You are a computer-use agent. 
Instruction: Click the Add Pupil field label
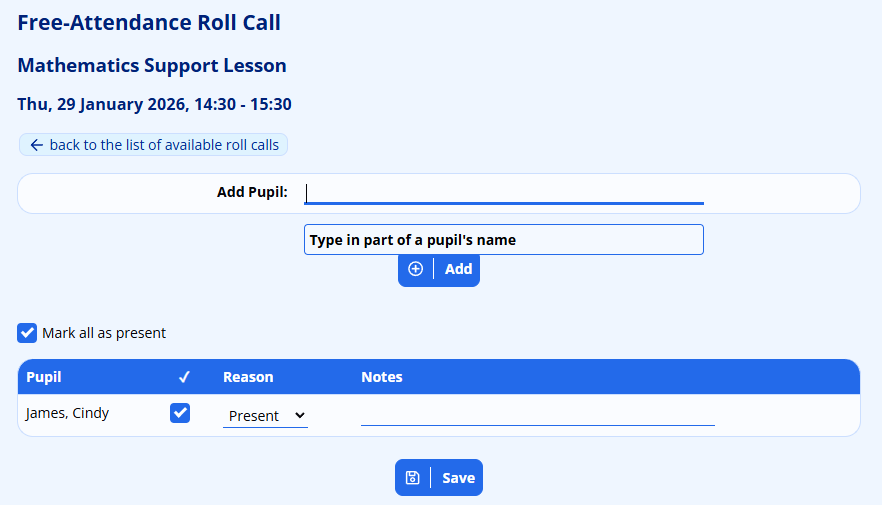click(x=252, y=192)
